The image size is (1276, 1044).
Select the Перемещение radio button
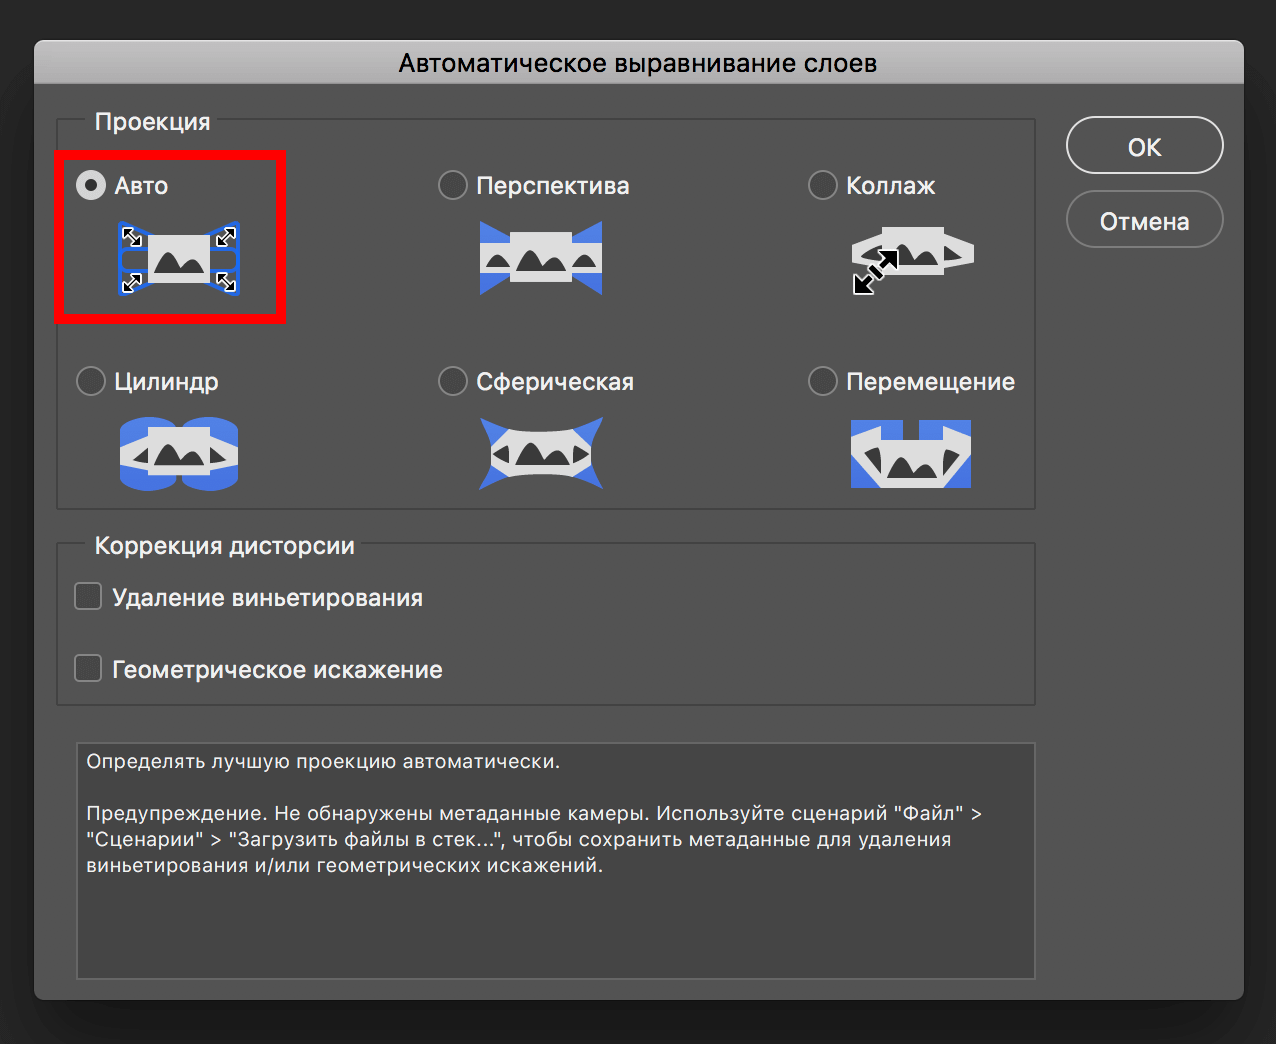click(x=822, y=381)
